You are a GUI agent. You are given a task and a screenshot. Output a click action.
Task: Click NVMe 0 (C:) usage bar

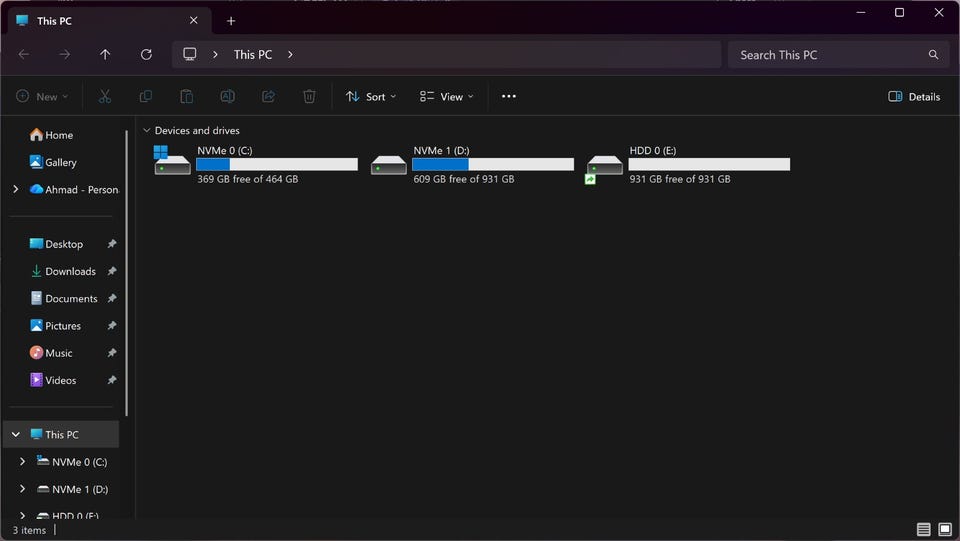(x=277, y=164)
